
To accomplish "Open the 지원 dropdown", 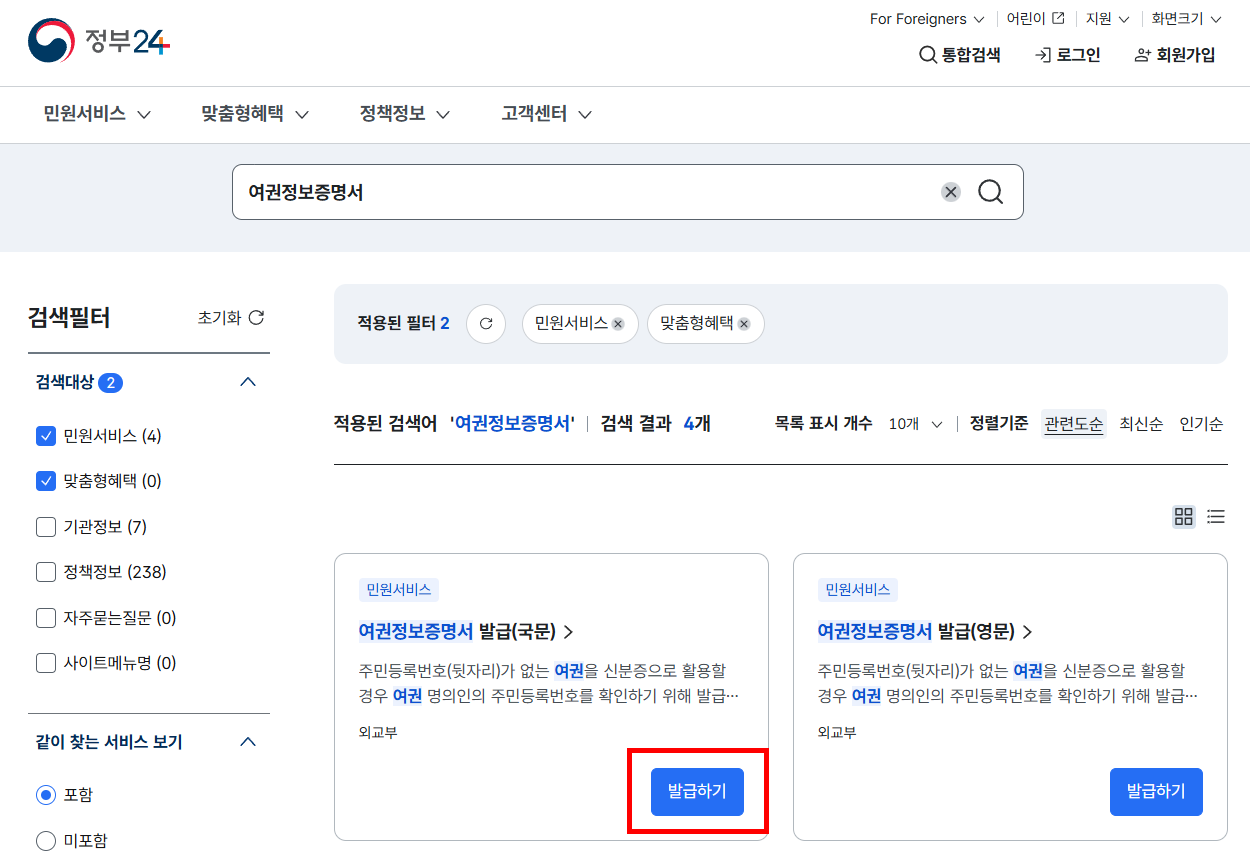I will click(1108, 19).
